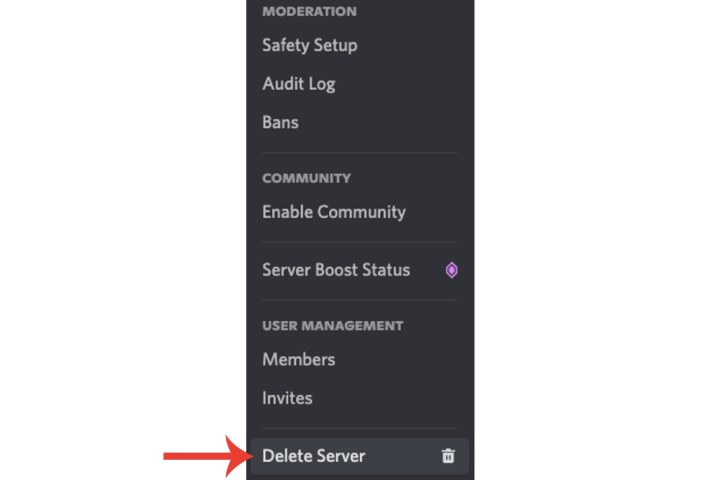Click the divider below Server Boost Status
The height and width of the screenshot is (480, 720).
tap(359, 300)
